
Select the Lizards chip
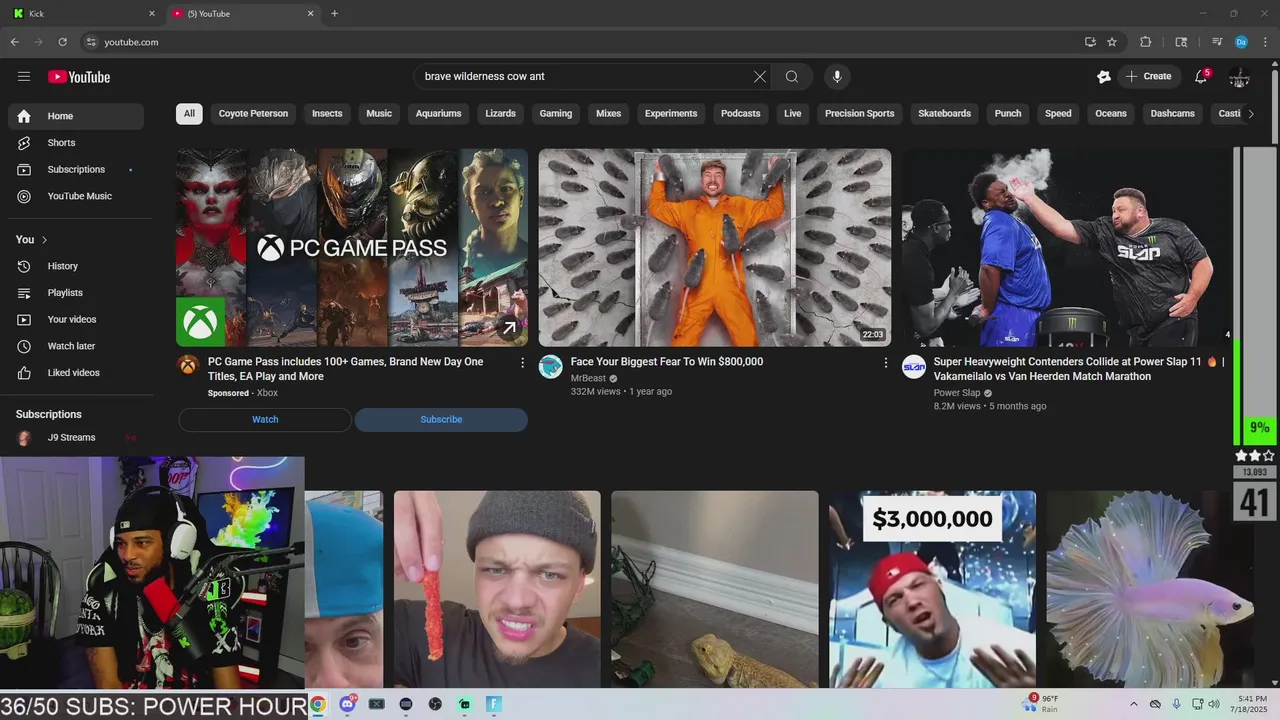pos(500,113)
